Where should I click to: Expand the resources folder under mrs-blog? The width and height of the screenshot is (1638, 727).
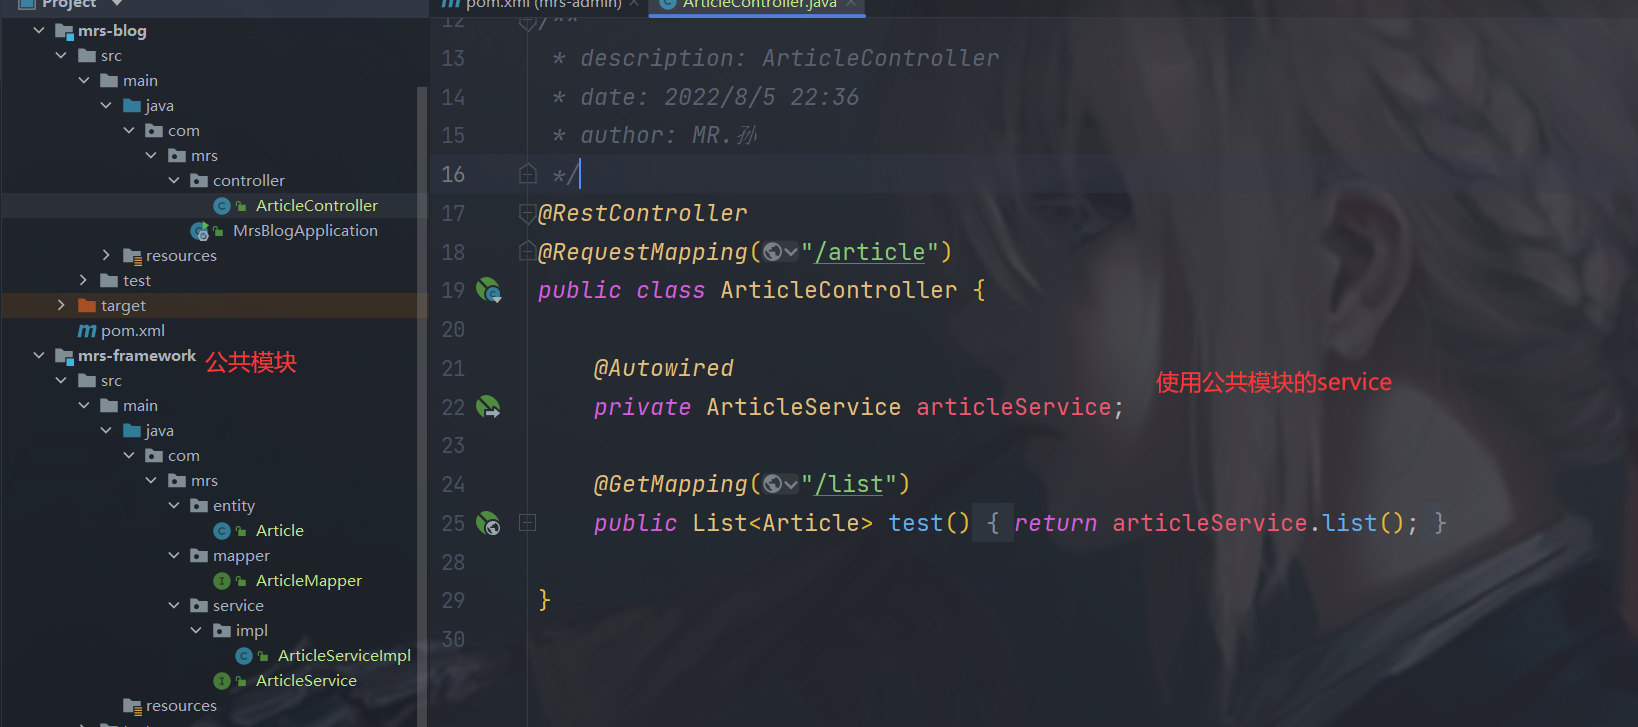point(106,255)
